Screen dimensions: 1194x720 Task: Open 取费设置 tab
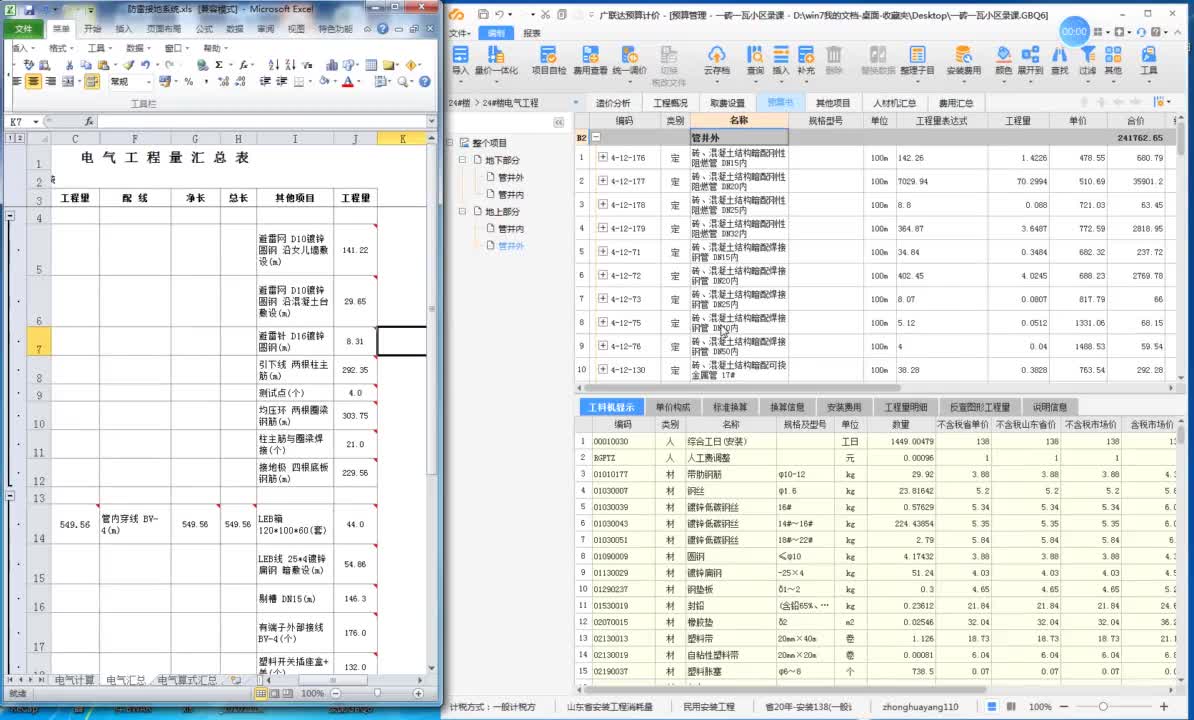coord(727,103)
